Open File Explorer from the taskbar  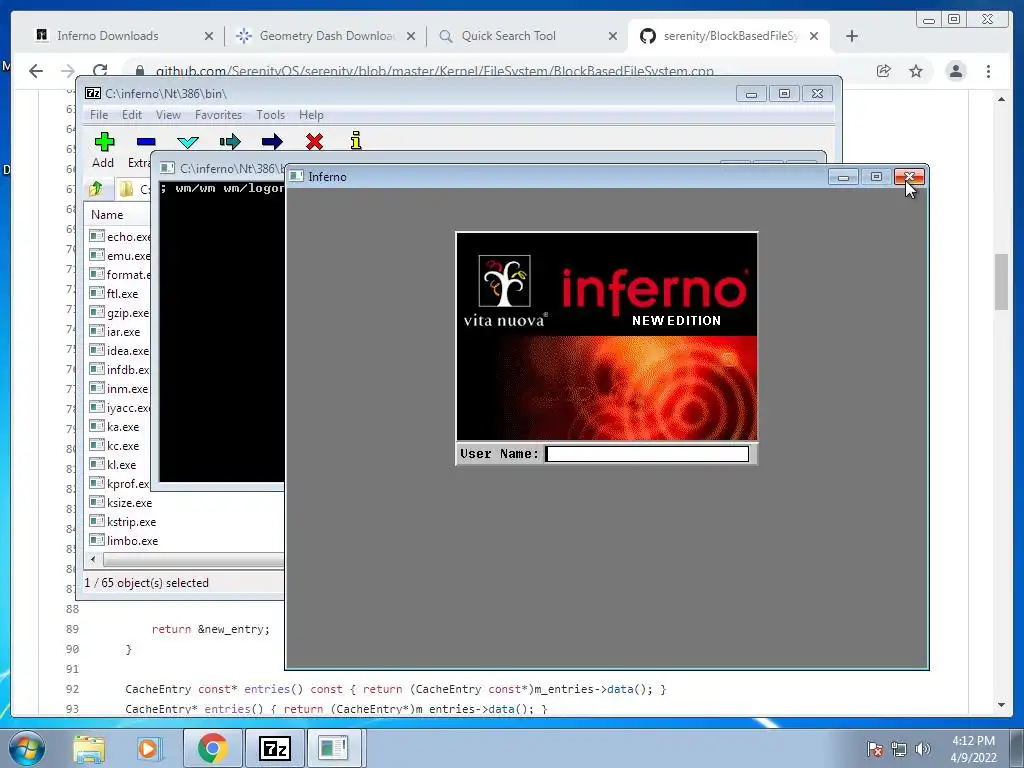click(89, 748)
